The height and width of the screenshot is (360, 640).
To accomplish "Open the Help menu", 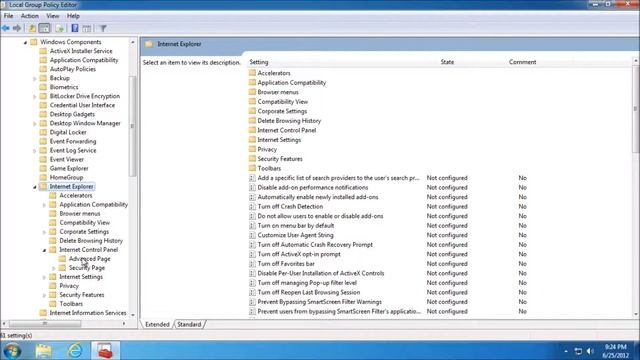I will (x=73, y=16).
